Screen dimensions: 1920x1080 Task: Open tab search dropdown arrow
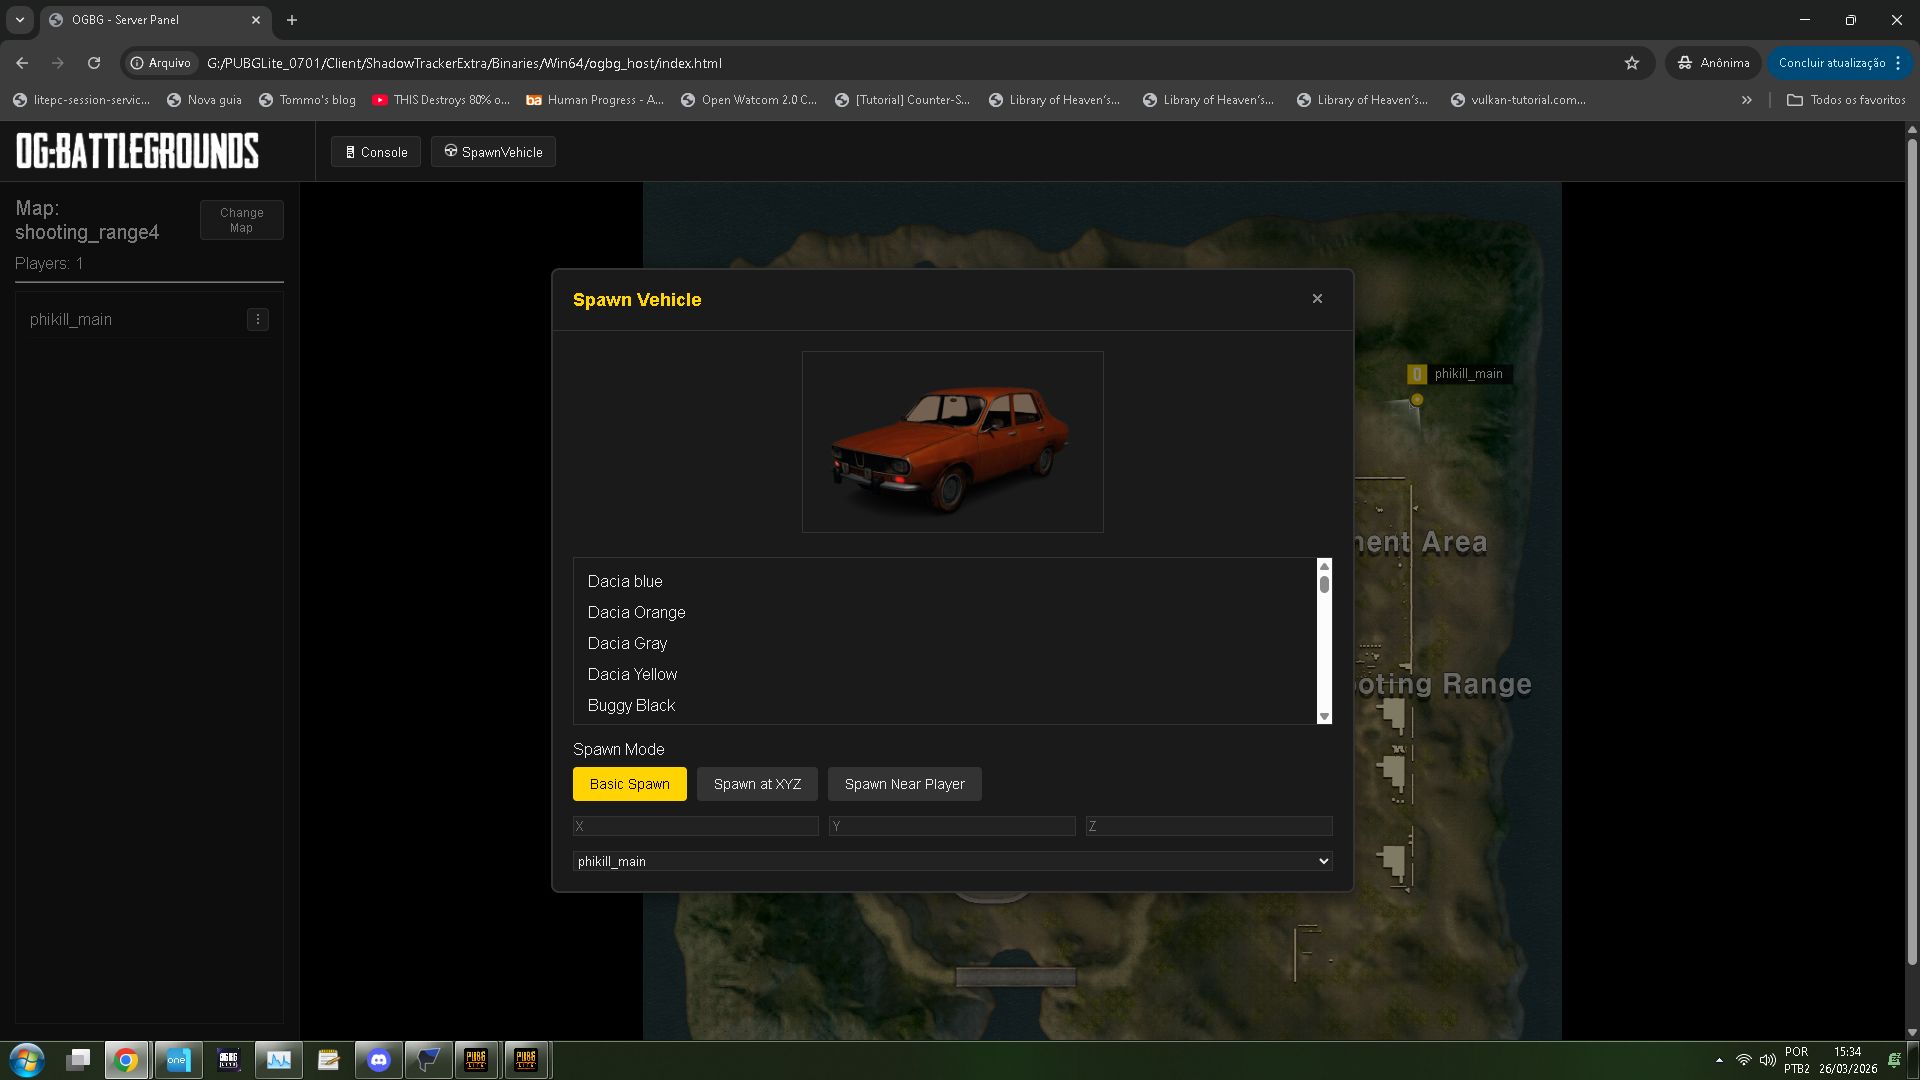click(x=20, y=20)
